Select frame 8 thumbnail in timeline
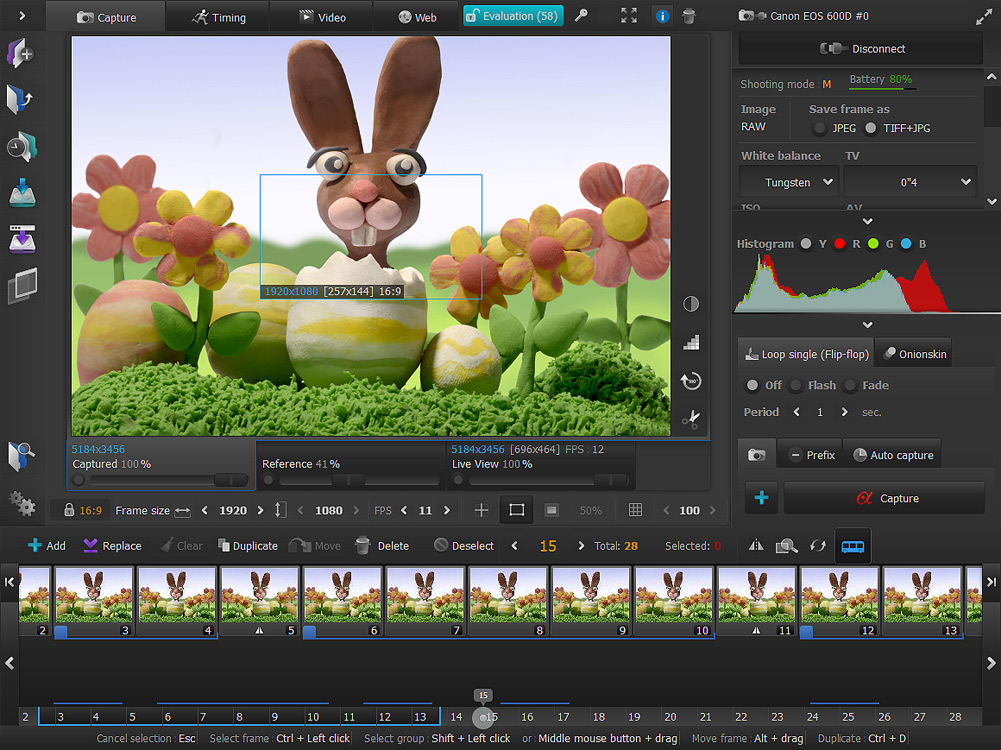Image resolution: width=1001 pixels, height=750 pixels. click(508, 596)
